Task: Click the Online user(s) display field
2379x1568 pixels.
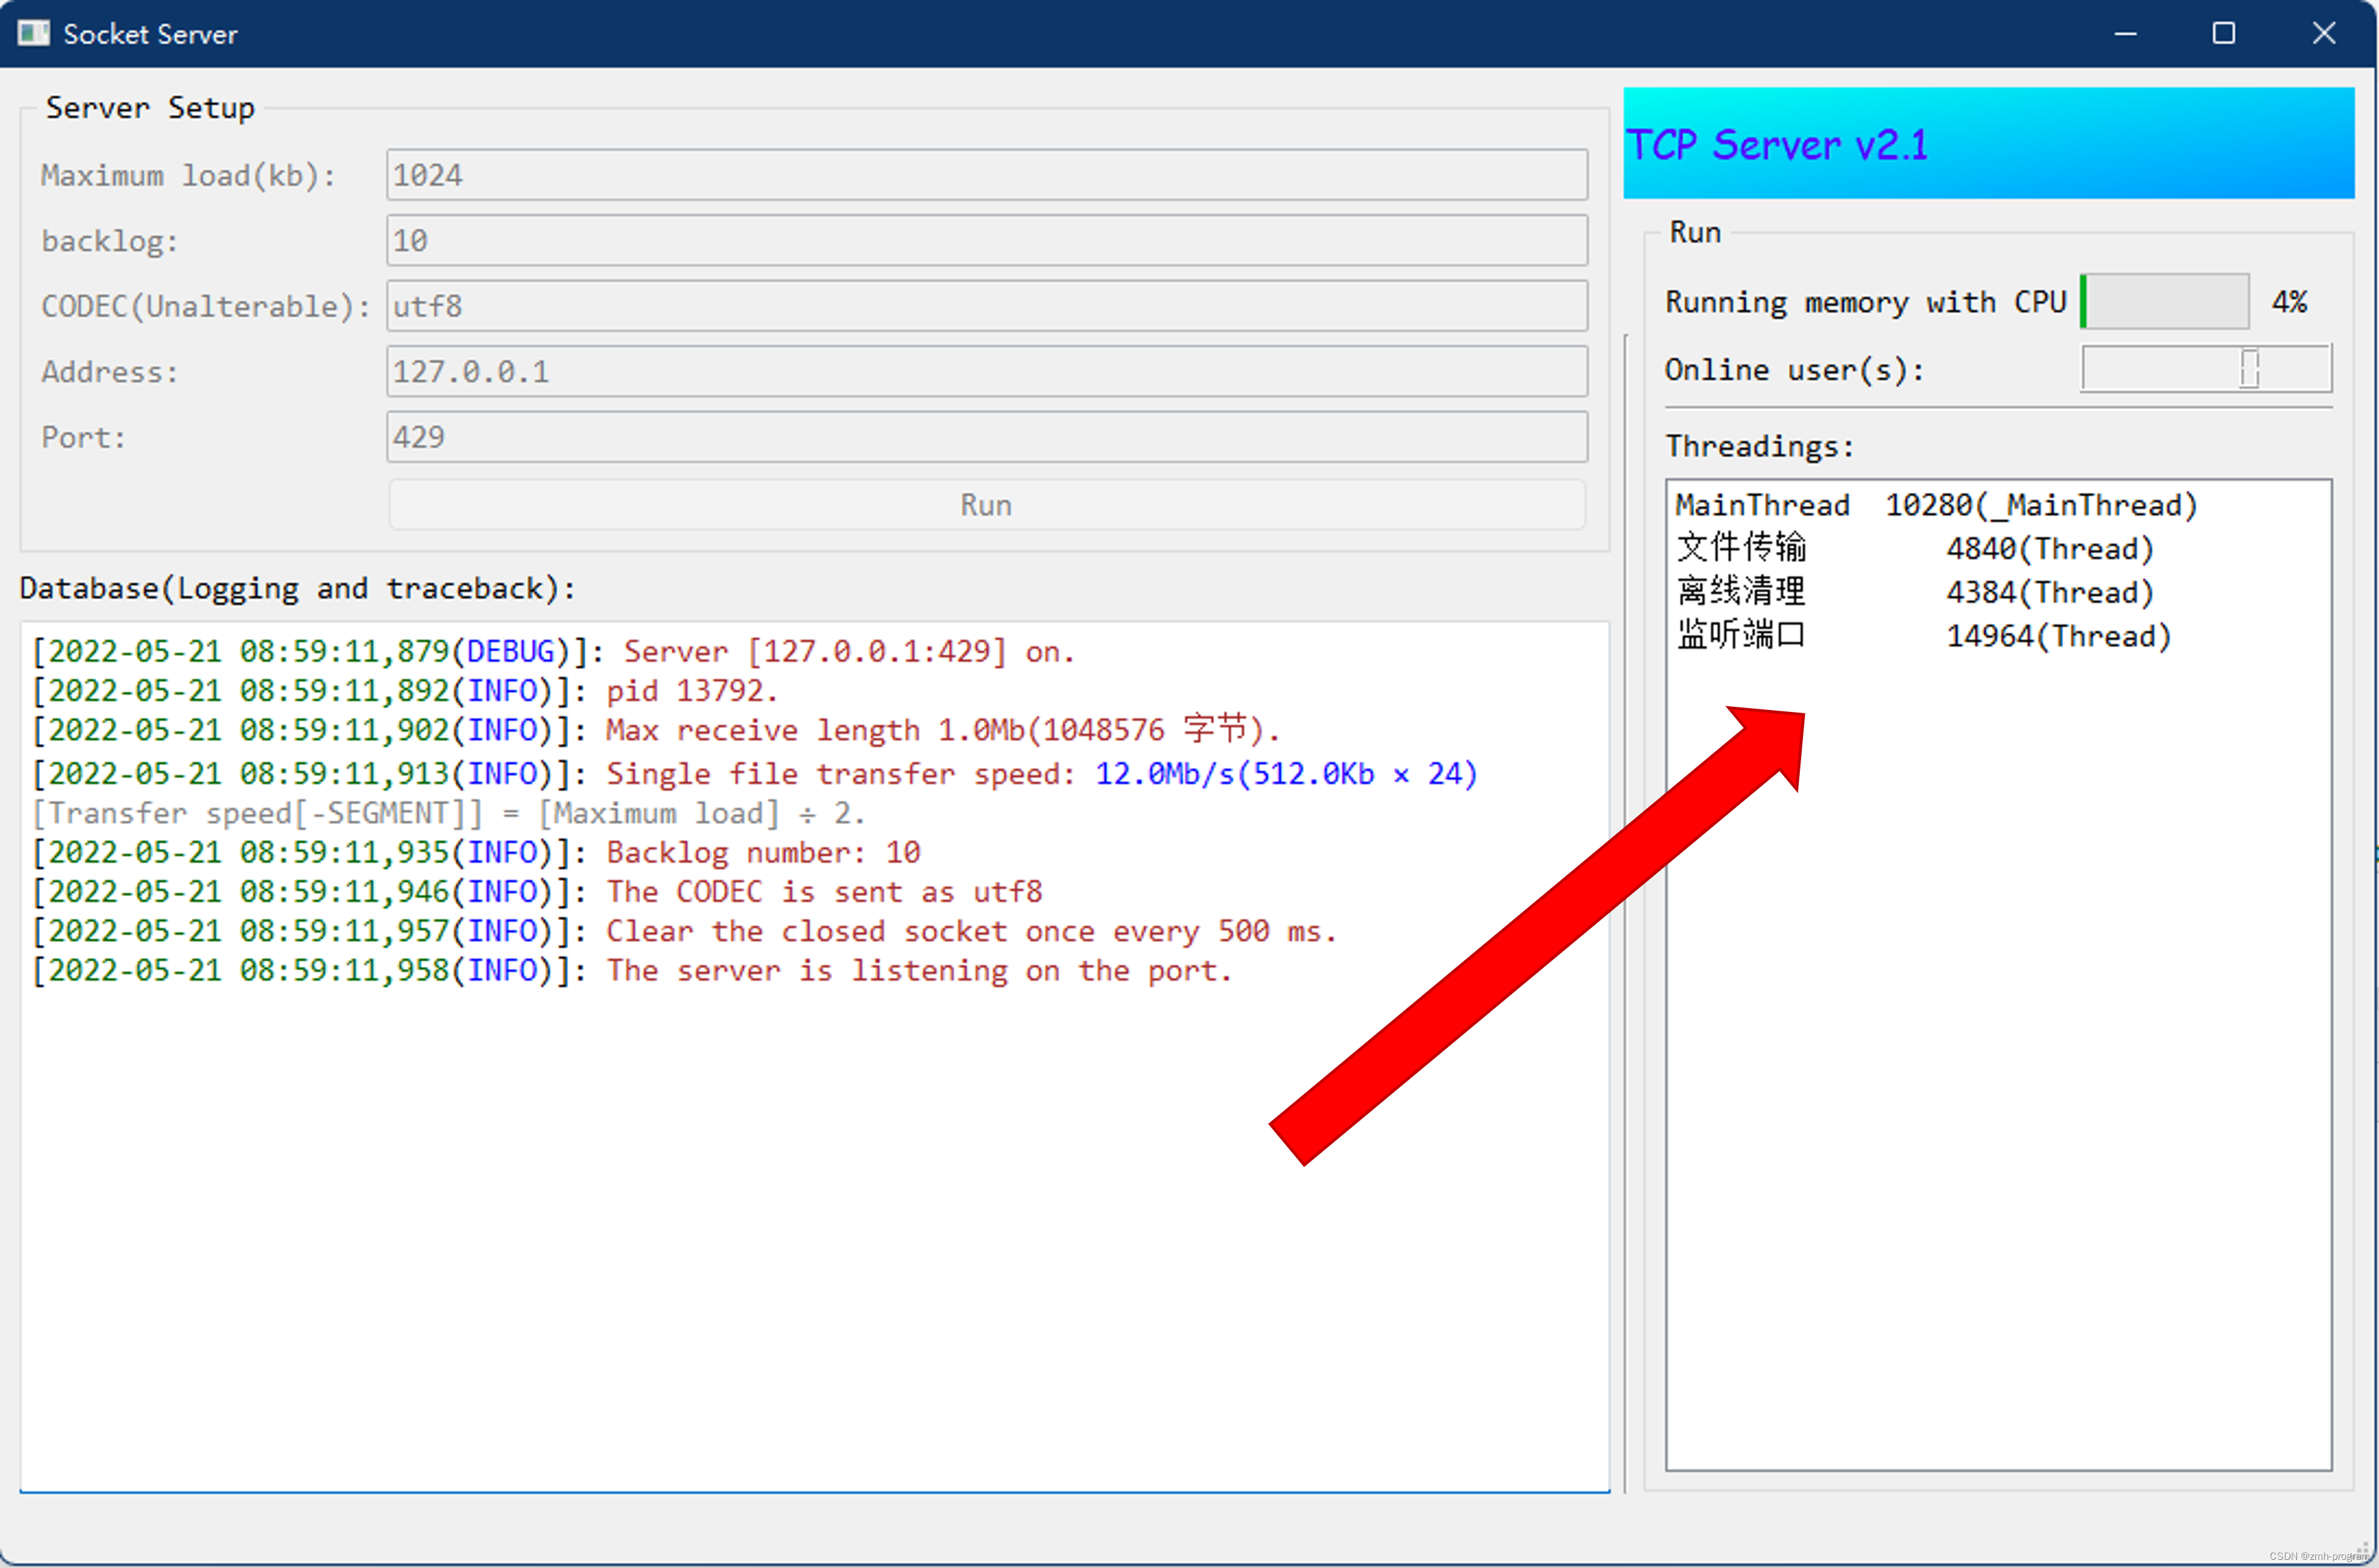Action: [x=2206, y=369]
